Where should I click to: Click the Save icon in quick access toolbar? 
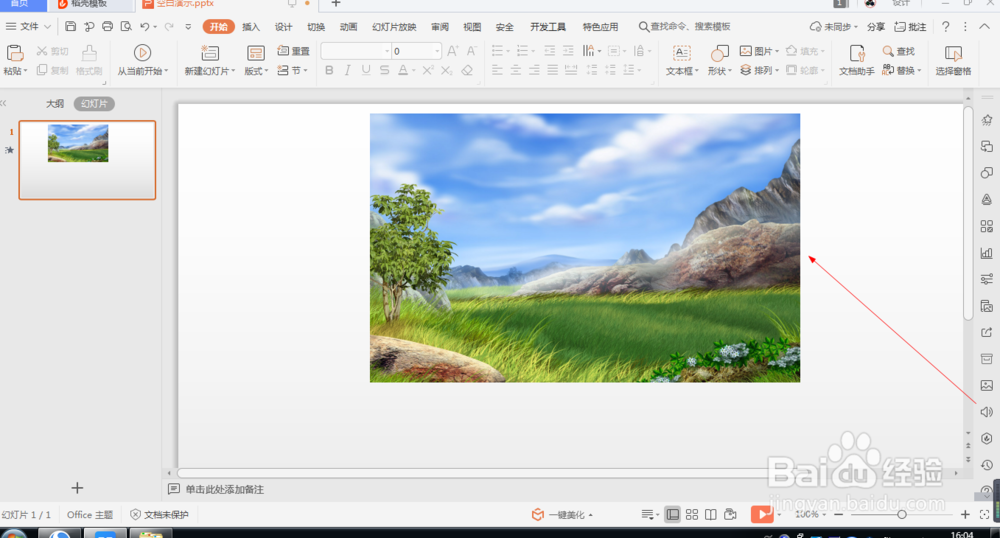tap(71, 27)
